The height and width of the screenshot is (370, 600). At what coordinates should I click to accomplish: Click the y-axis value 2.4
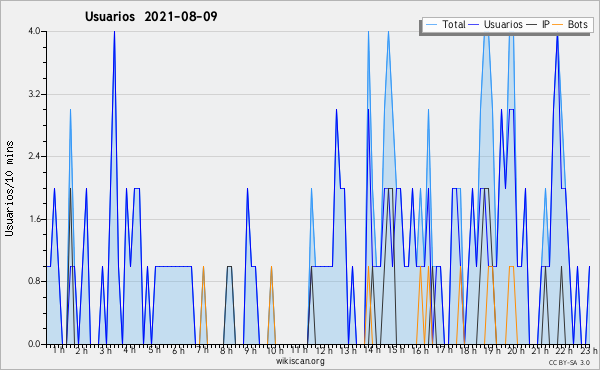(x=34, y=156)
